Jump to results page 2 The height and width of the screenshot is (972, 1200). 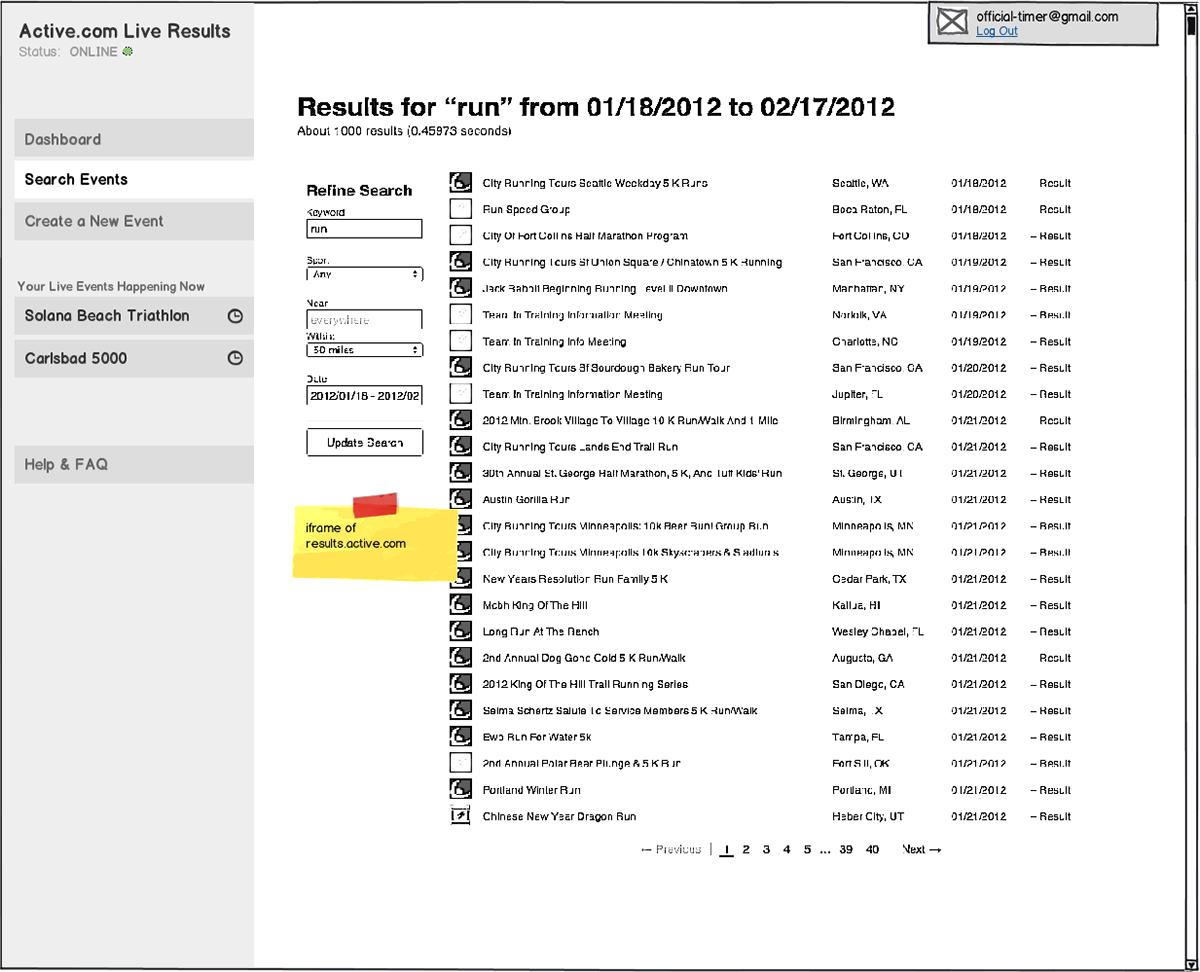pos(746,850)
